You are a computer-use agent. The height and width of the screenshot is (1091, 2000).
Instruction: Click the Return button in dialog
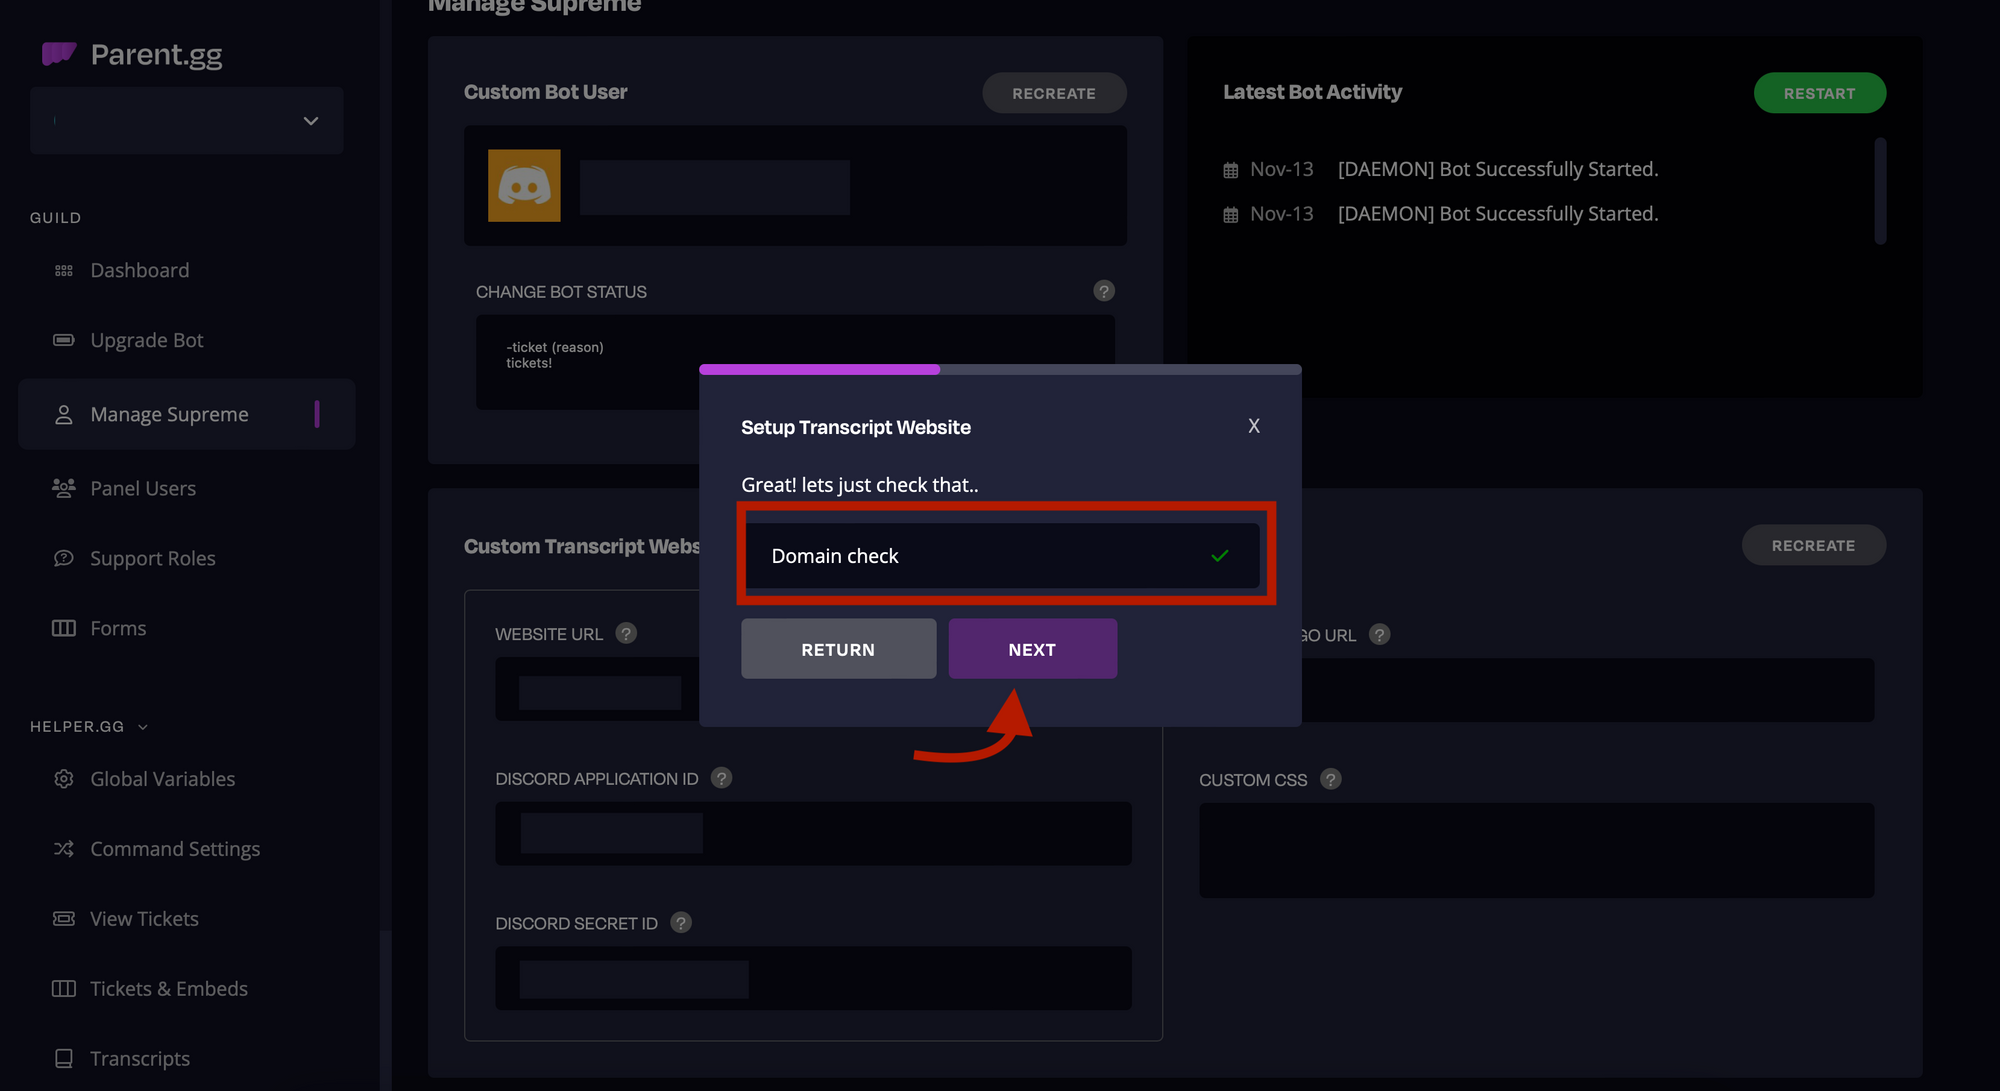pyautogui.click(x=839, y=649)
